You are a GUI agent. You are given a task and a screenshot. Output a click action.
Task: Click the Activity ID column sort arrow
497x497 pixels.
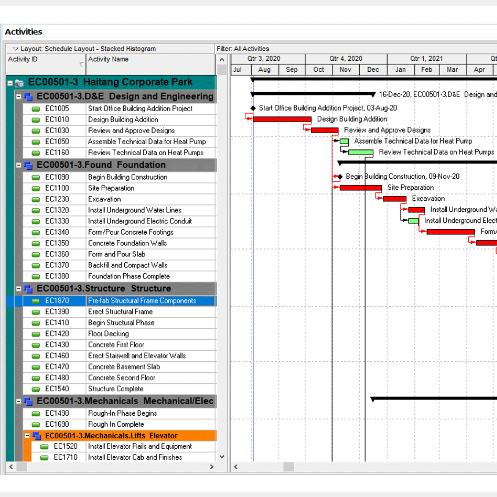[81, 64]
